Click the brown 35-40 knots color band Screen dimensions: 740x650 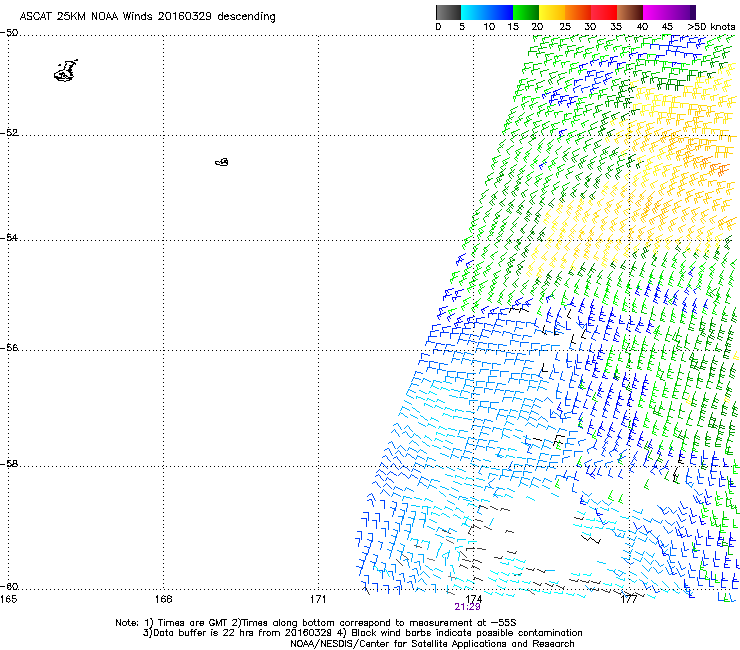pyautogui.click(x=630, y=12)
